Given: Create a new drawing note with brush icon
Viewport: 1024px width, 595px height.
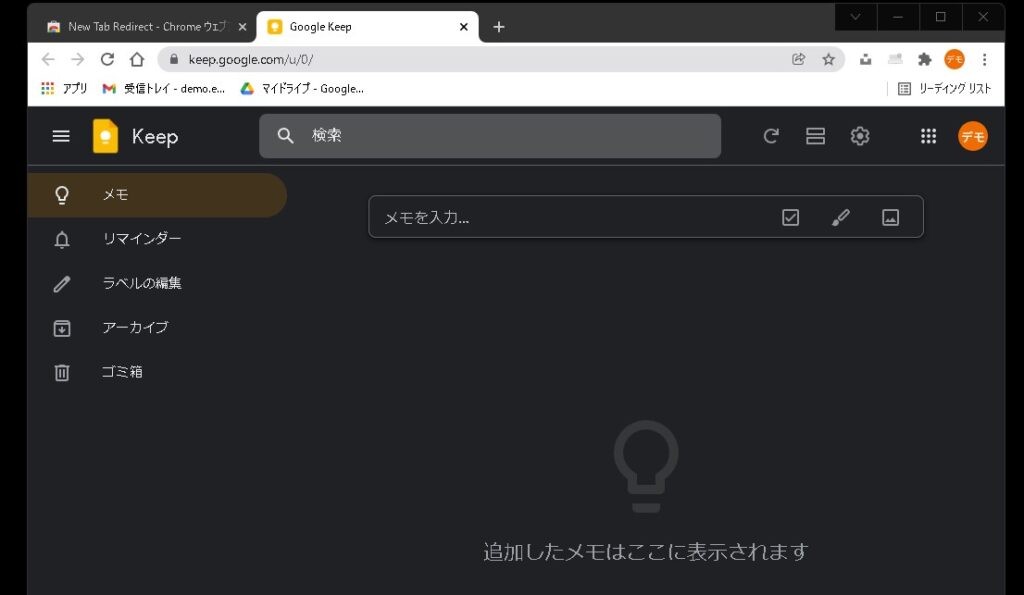Looking at the screenshot, I should coord(841,217).
